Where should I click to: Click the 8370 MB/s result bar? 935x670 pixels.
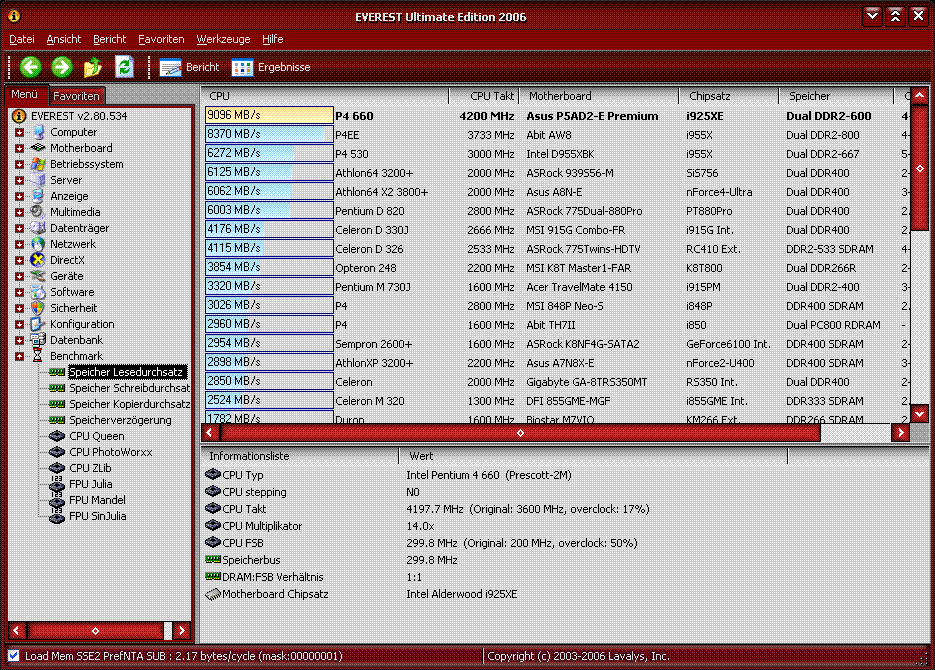click(269, 134)
